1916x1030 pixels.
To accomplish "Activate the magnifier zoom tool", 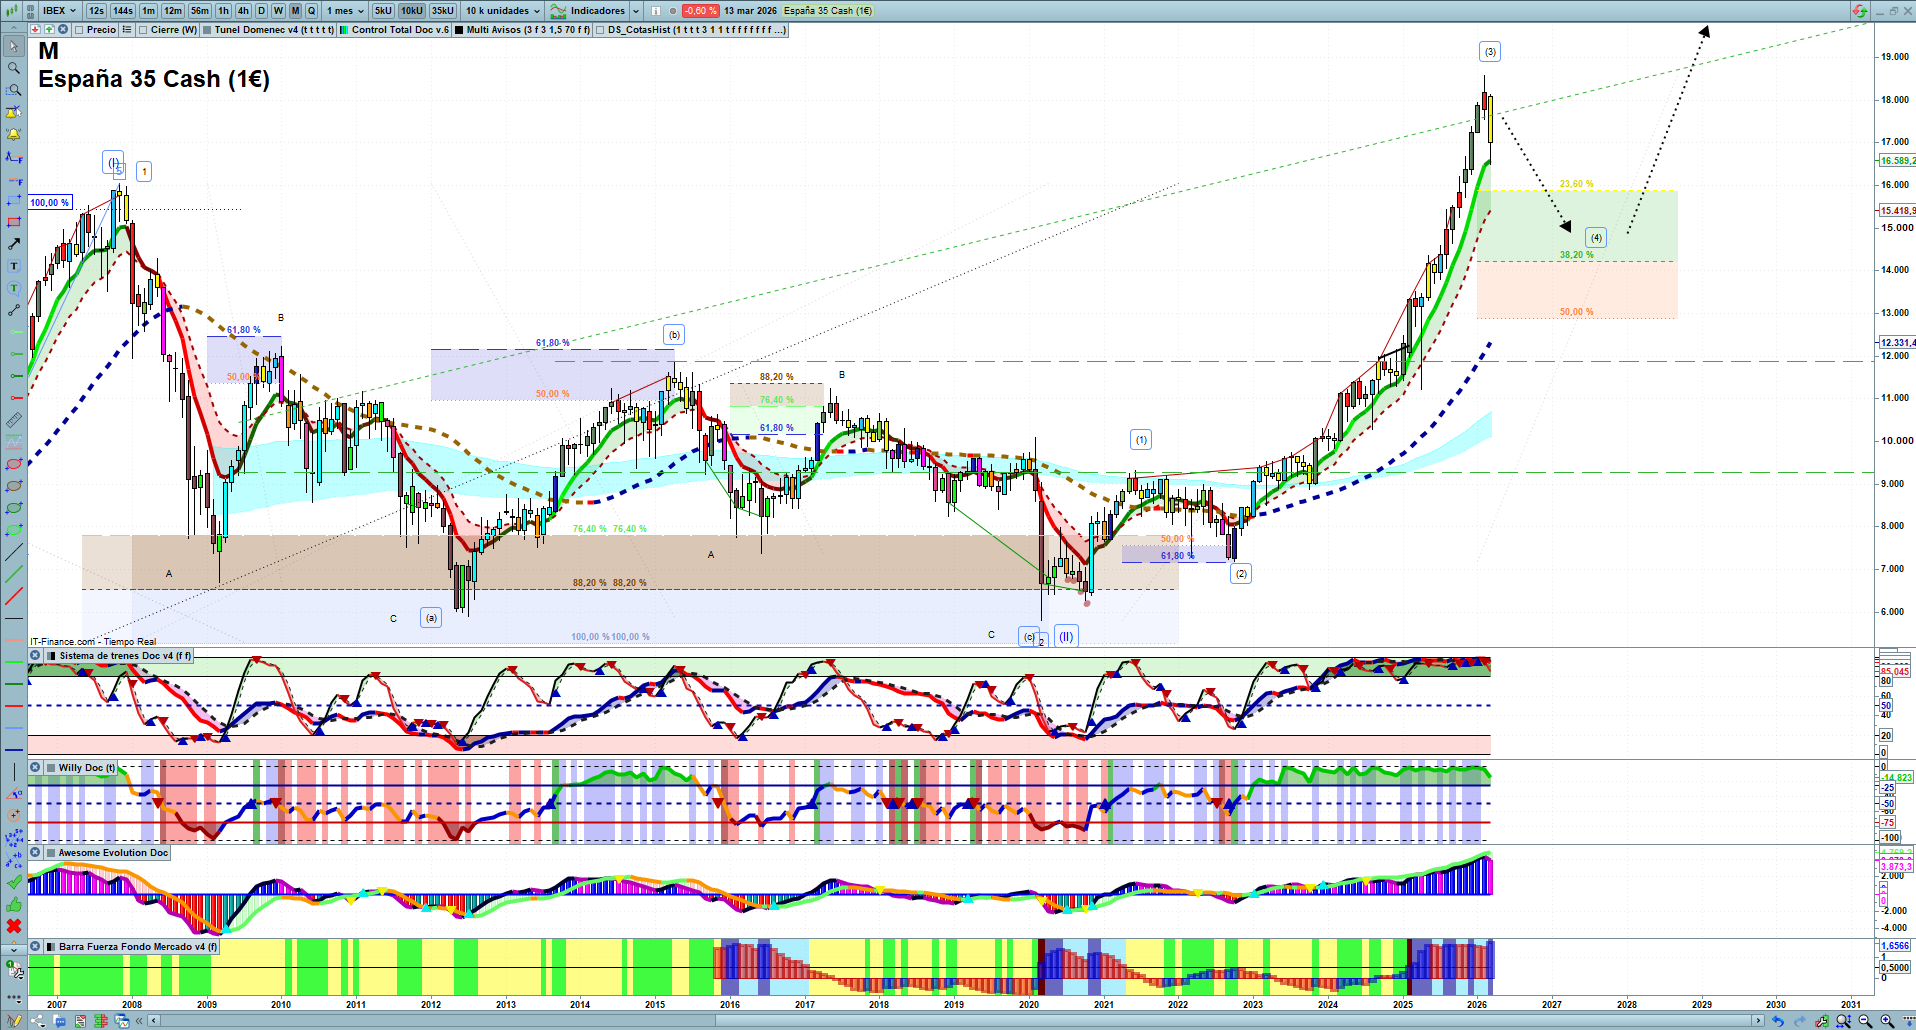I will (14, 68).
